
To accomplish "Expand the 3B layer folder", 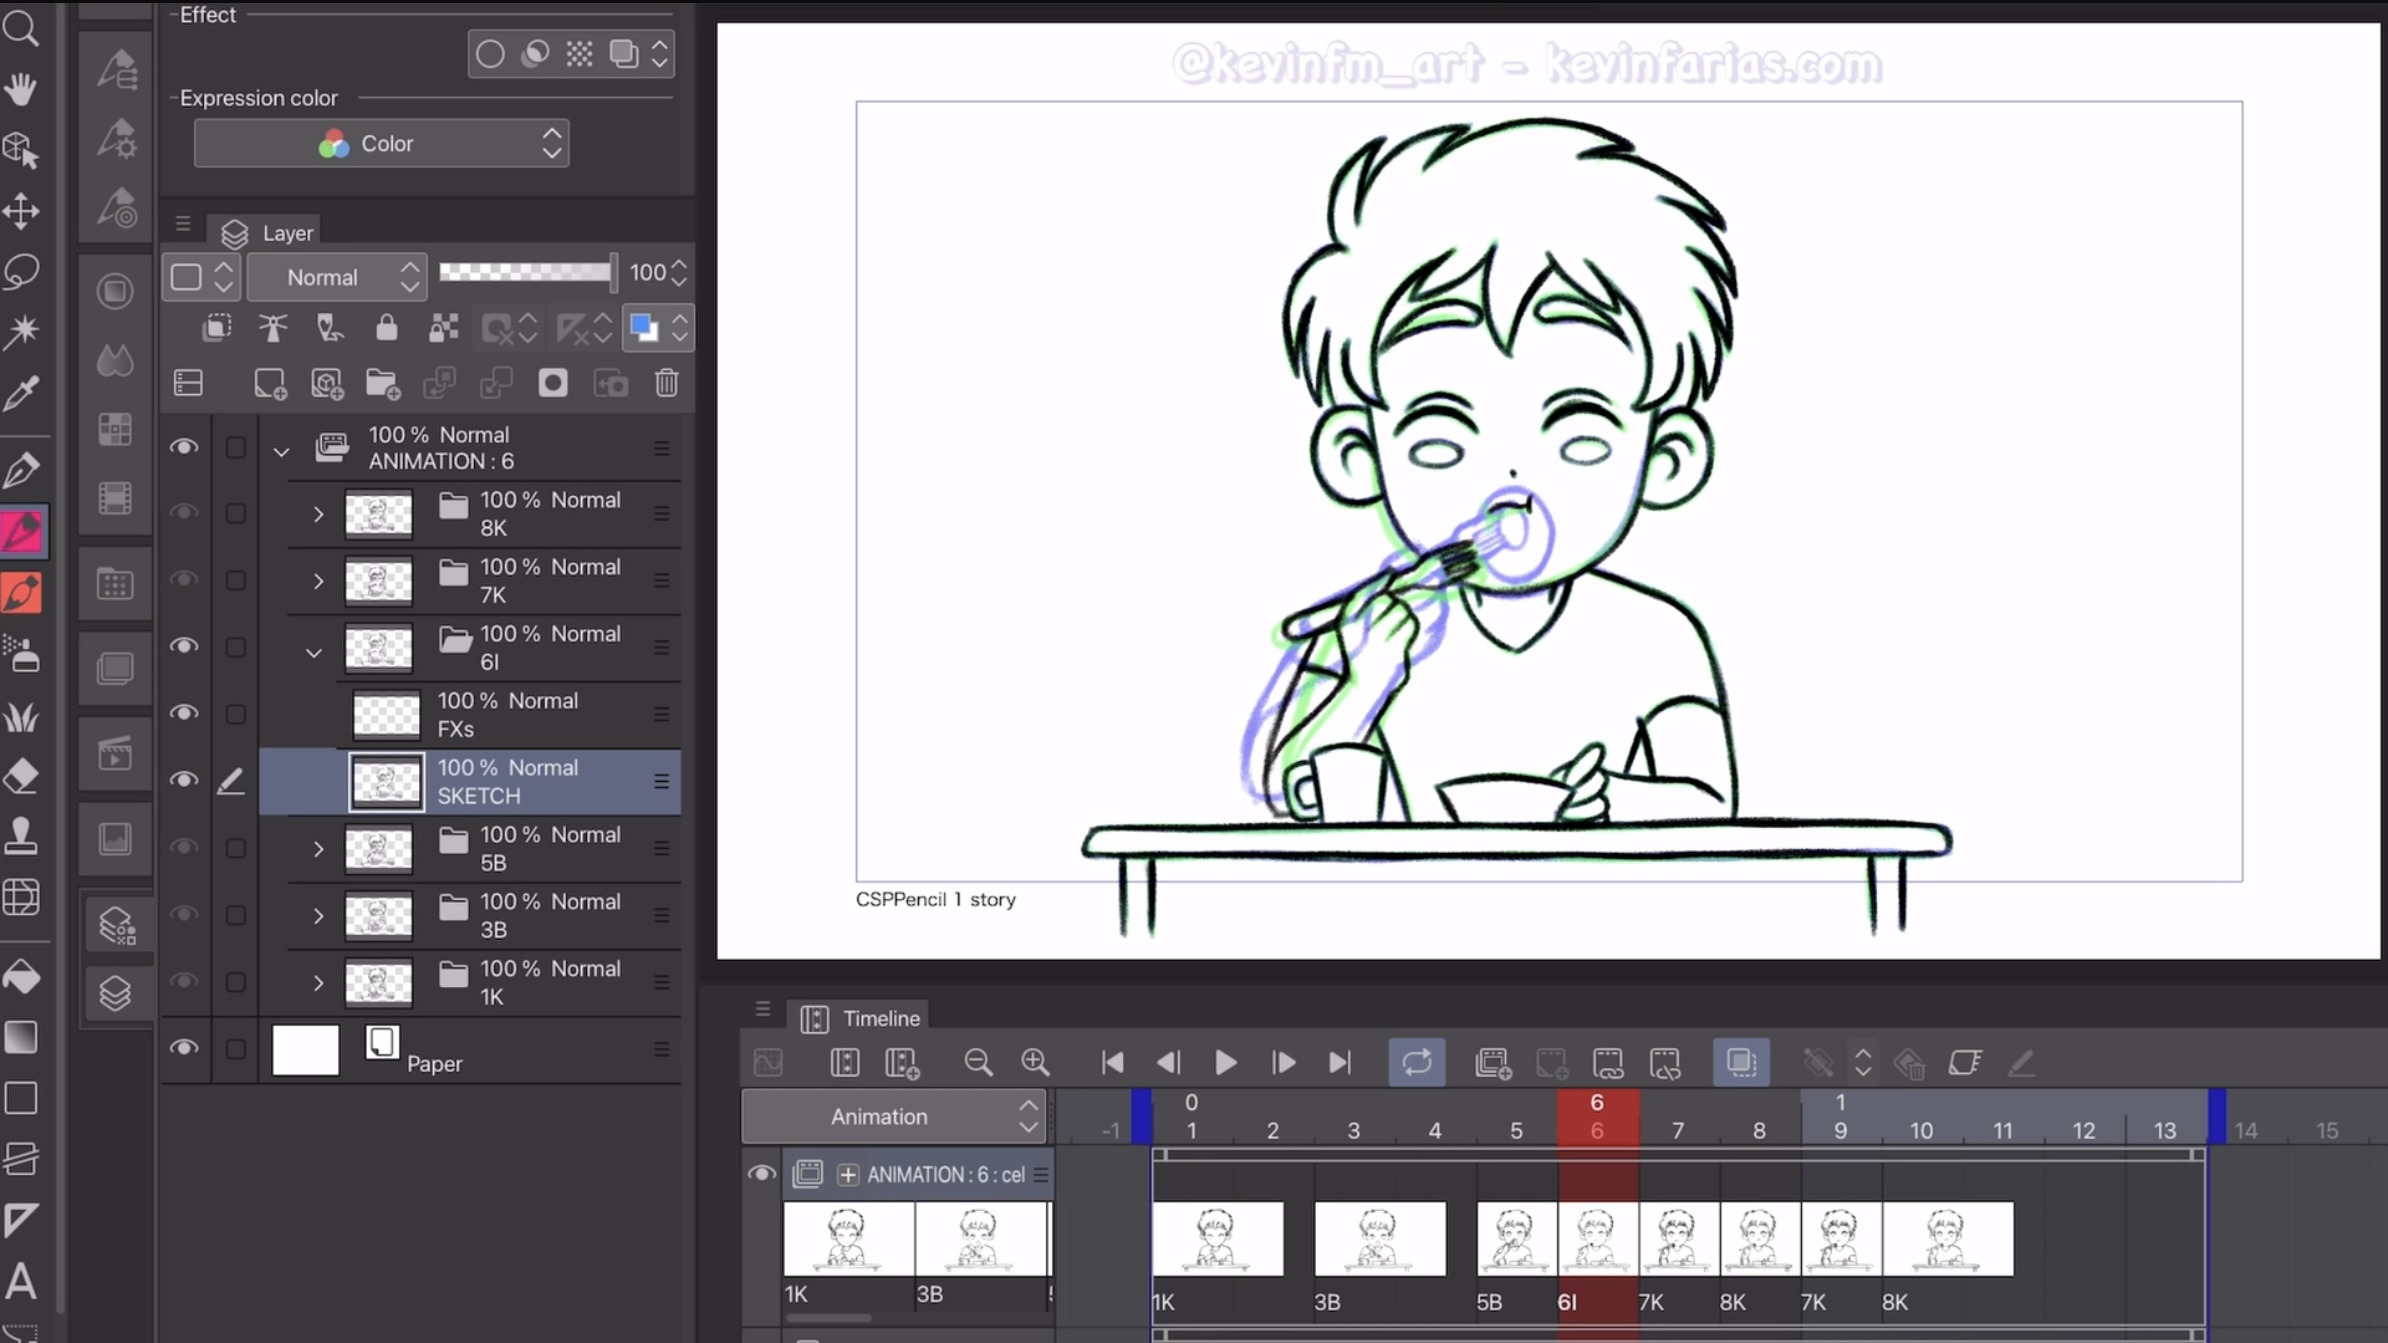I will click(x=318, y=916).
